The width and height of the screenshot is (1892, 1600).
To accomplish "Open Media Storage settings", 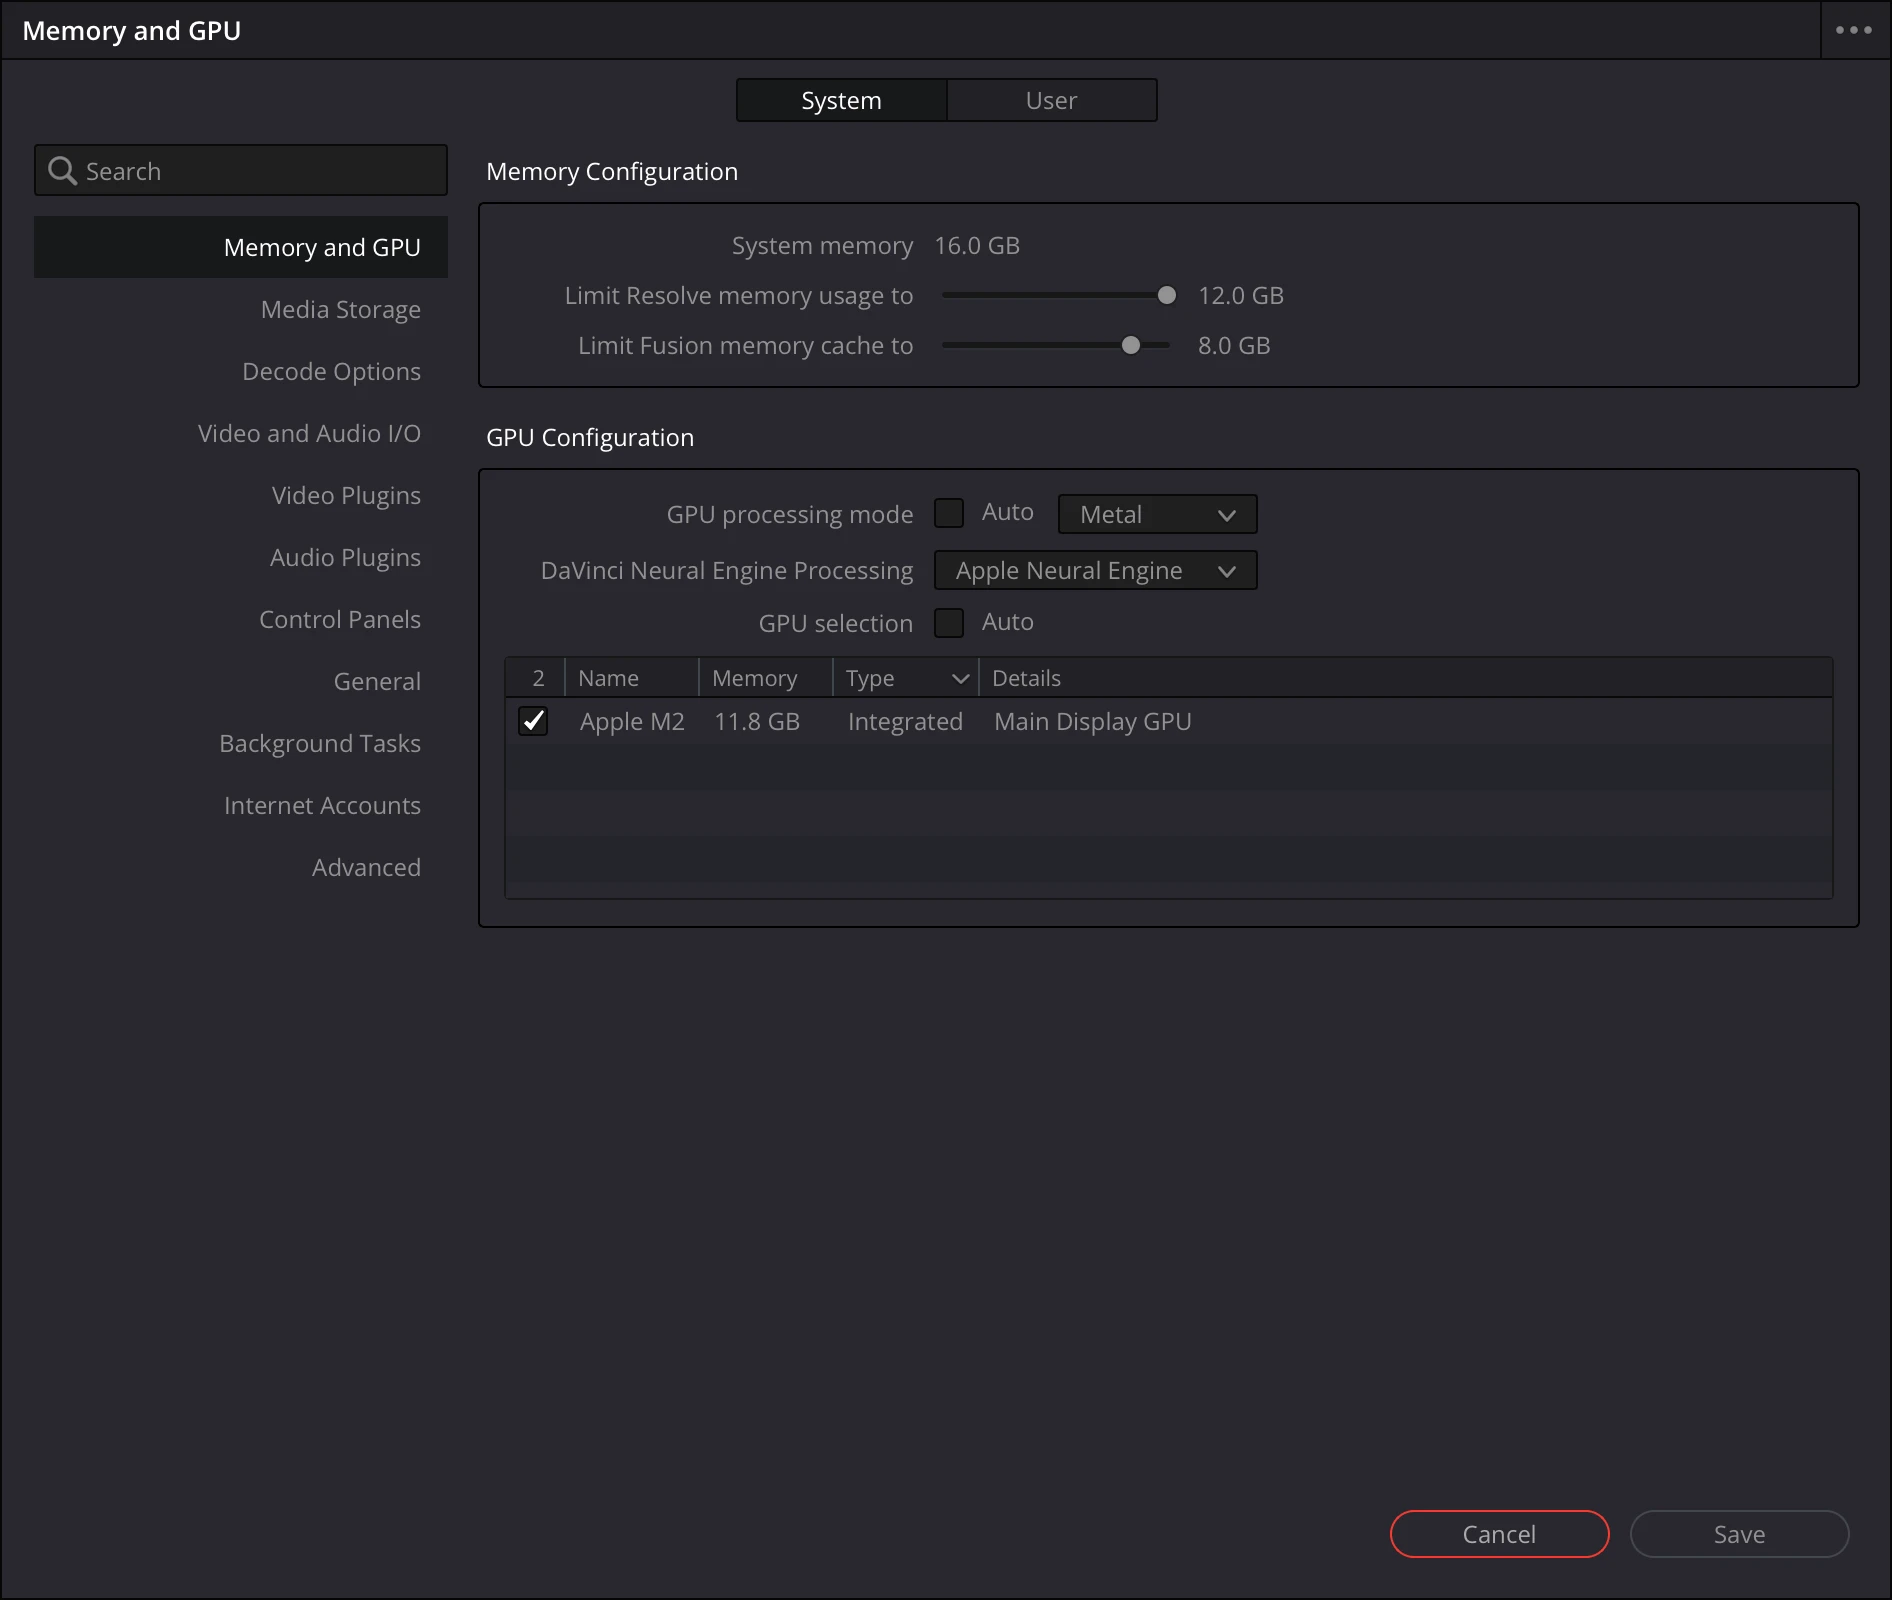I will coord(340,309).
